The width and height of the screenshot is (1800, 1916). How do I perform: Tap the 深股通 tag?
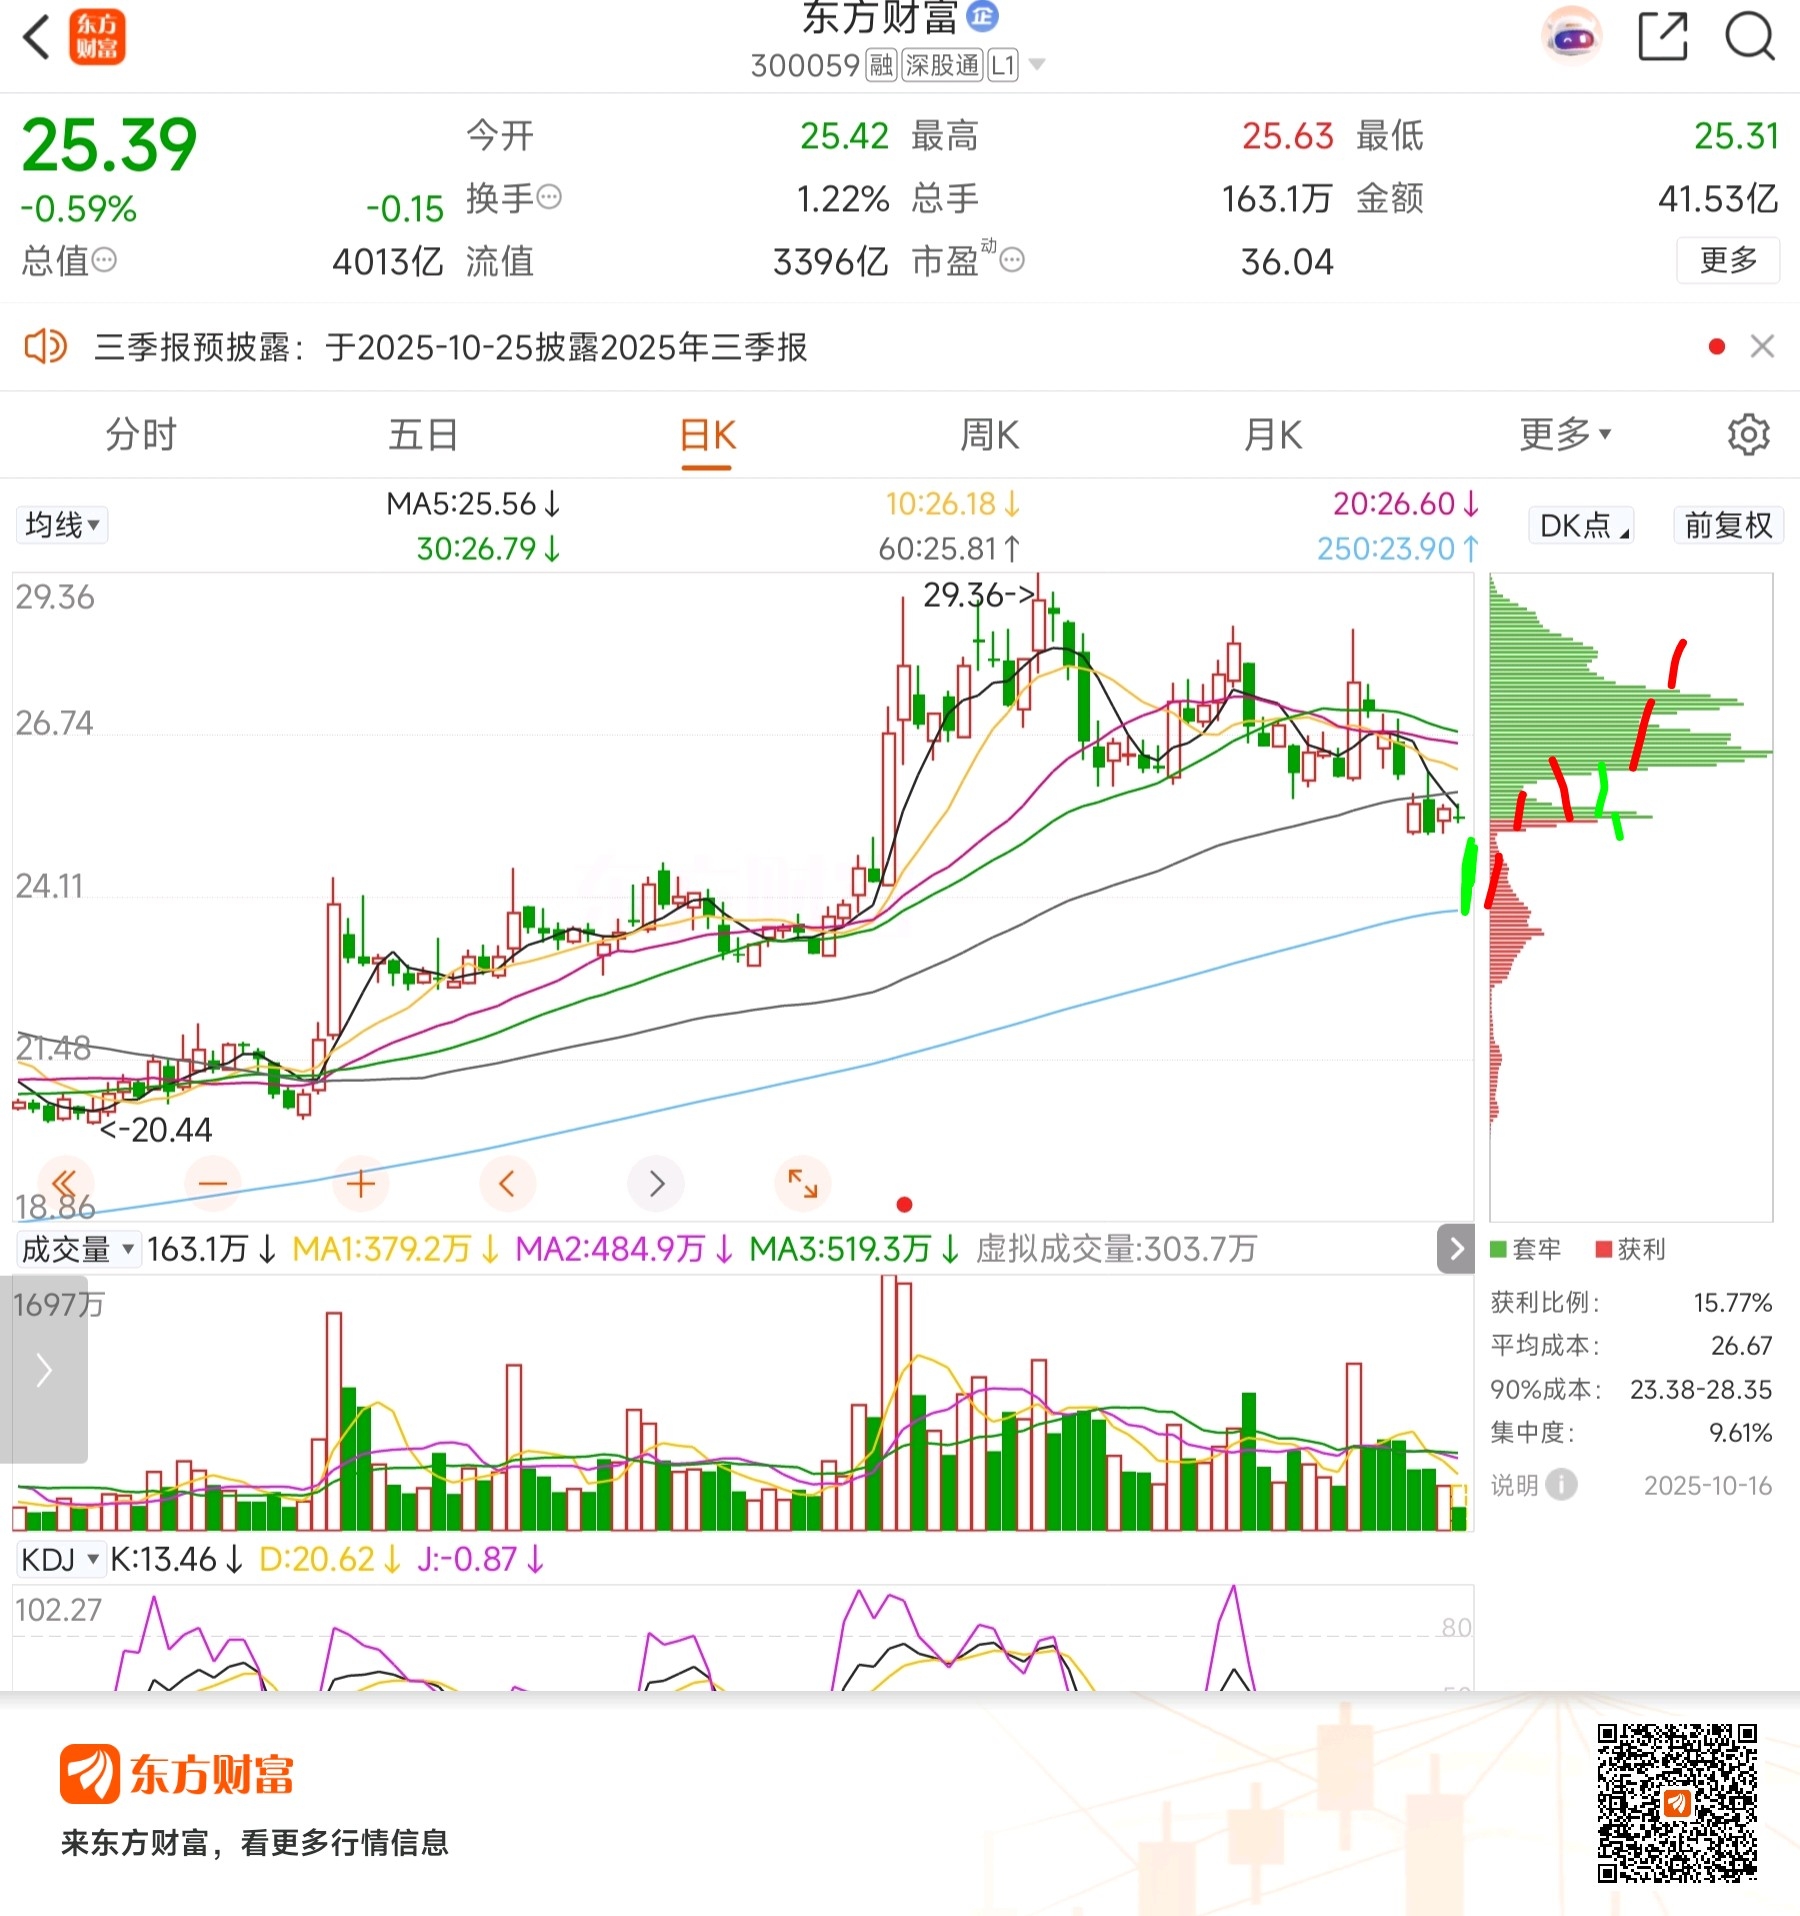click(942, 66)
